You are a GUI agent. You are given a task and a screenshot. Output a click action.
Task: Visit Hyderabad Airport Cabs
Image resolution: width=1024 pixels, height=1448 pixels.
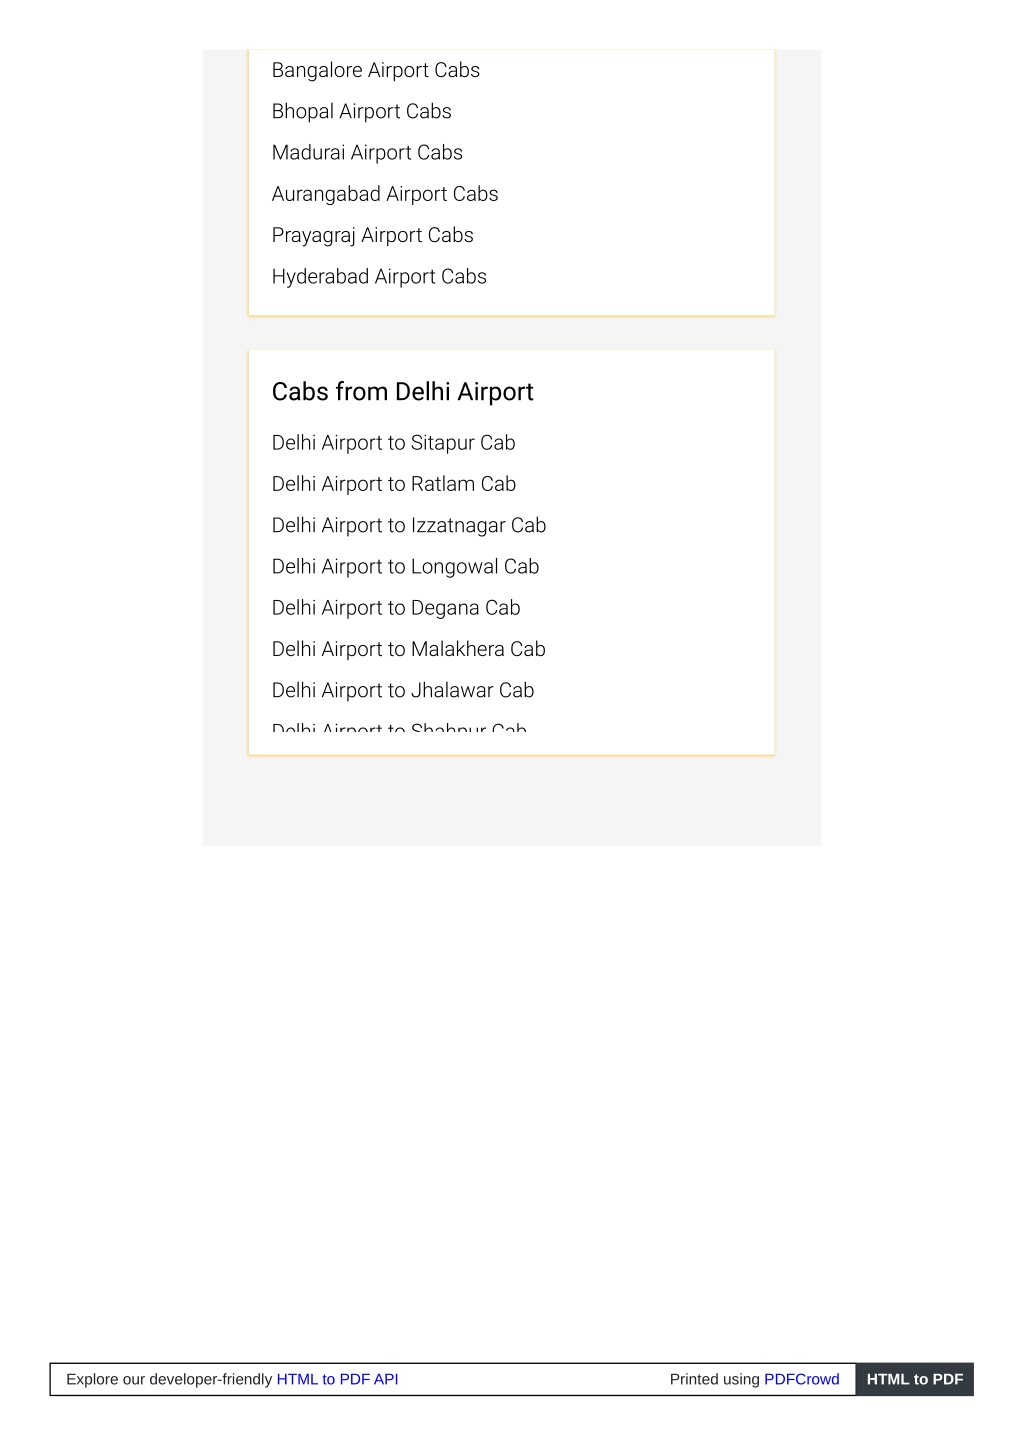click(379, 277)
